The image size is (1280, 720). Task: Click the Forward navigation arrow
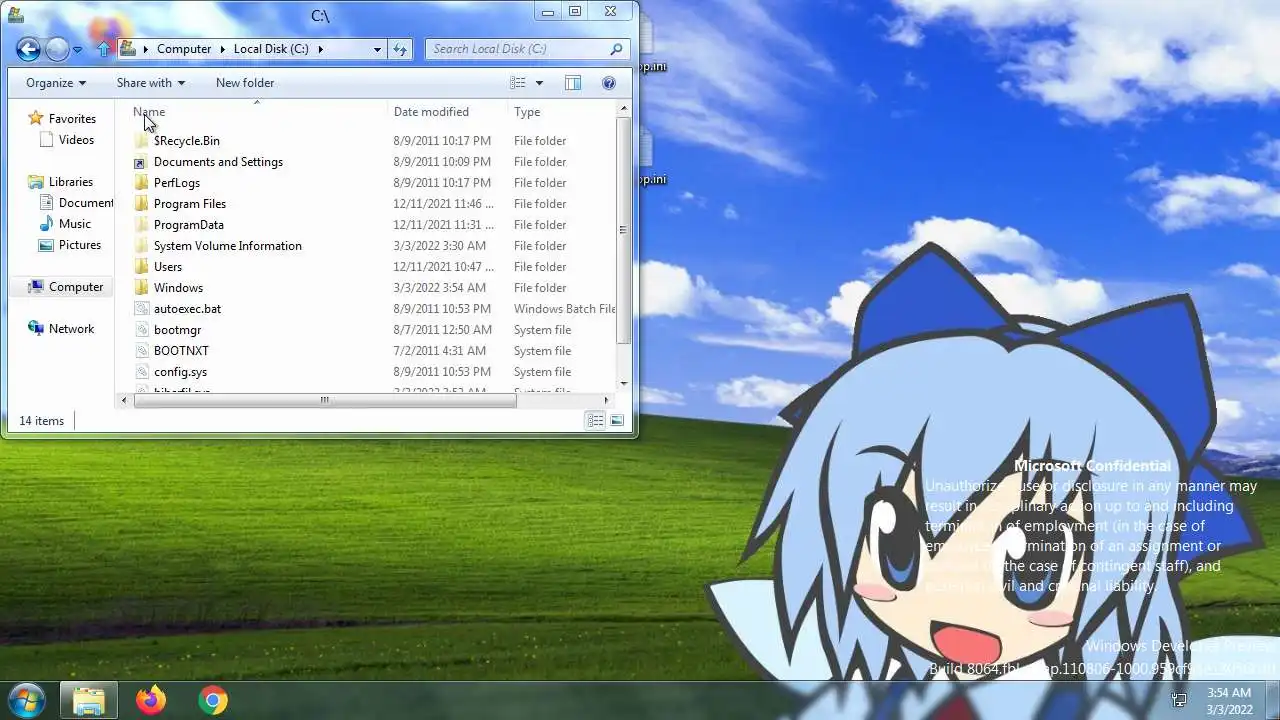pos(57,49)
